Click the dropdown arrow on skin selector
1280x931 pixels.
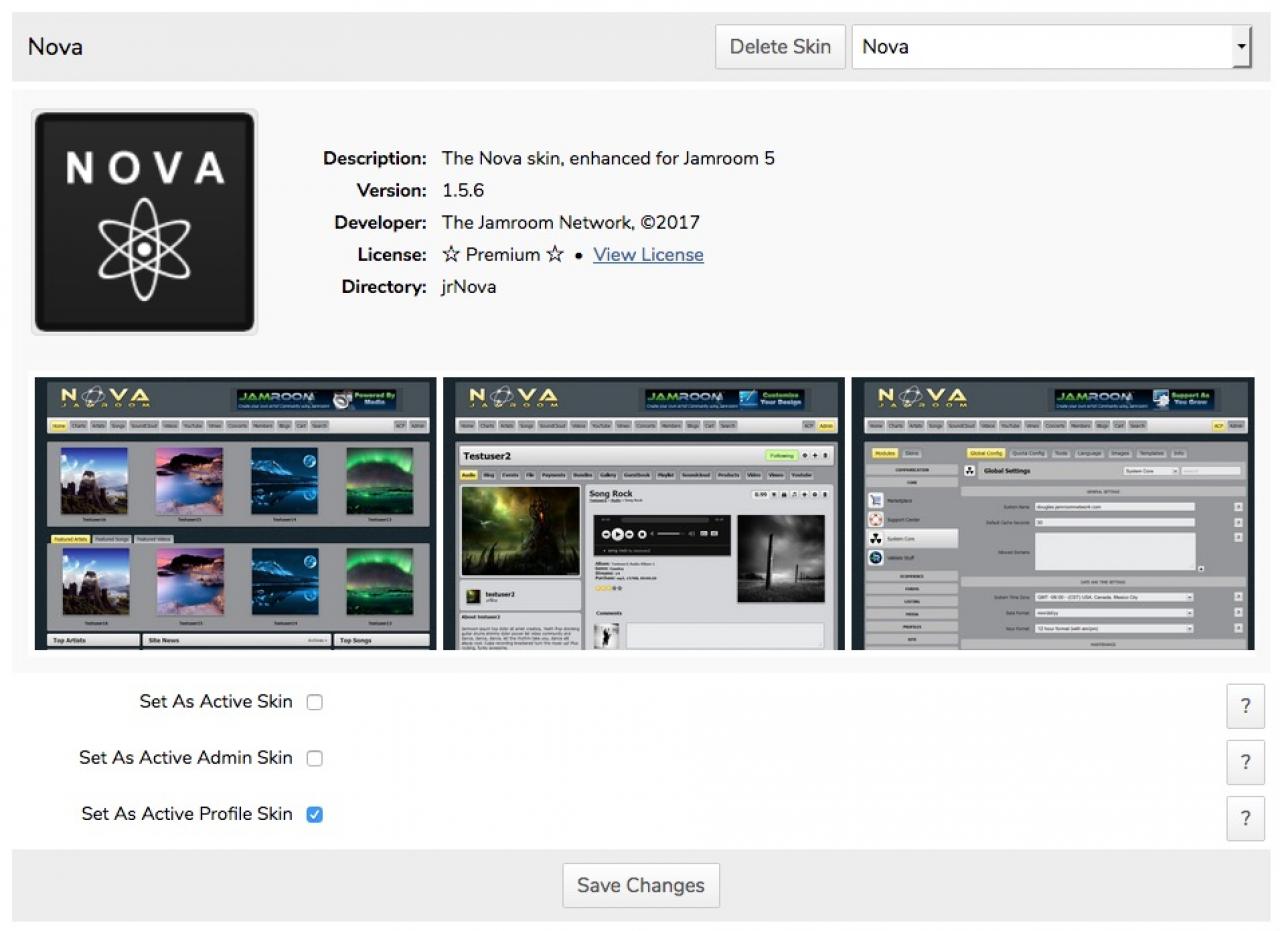pos(1241,47)
